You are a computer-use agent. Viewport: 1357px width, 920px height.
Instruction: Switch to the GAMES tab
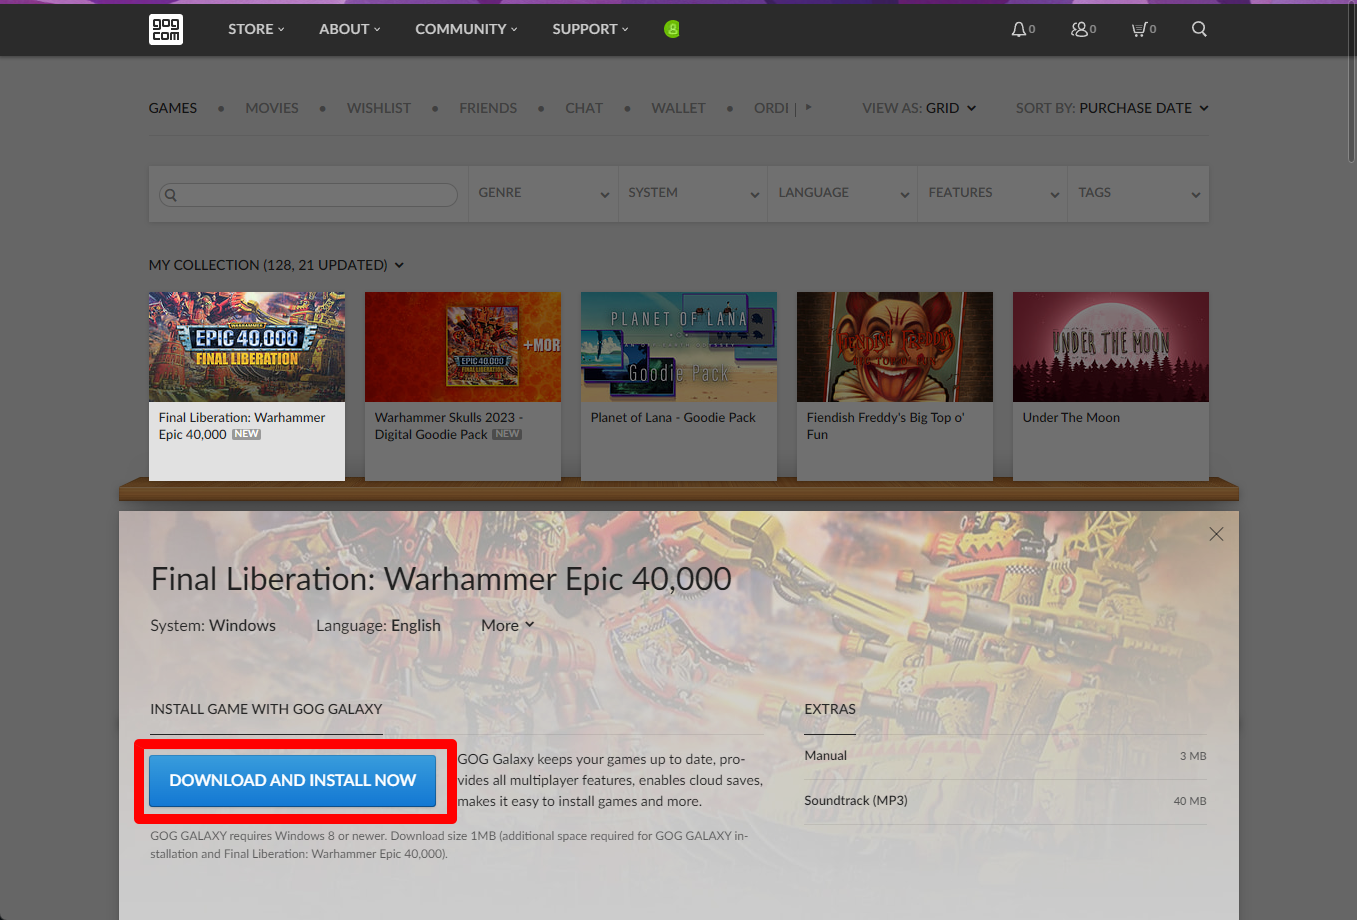point(173,108)
